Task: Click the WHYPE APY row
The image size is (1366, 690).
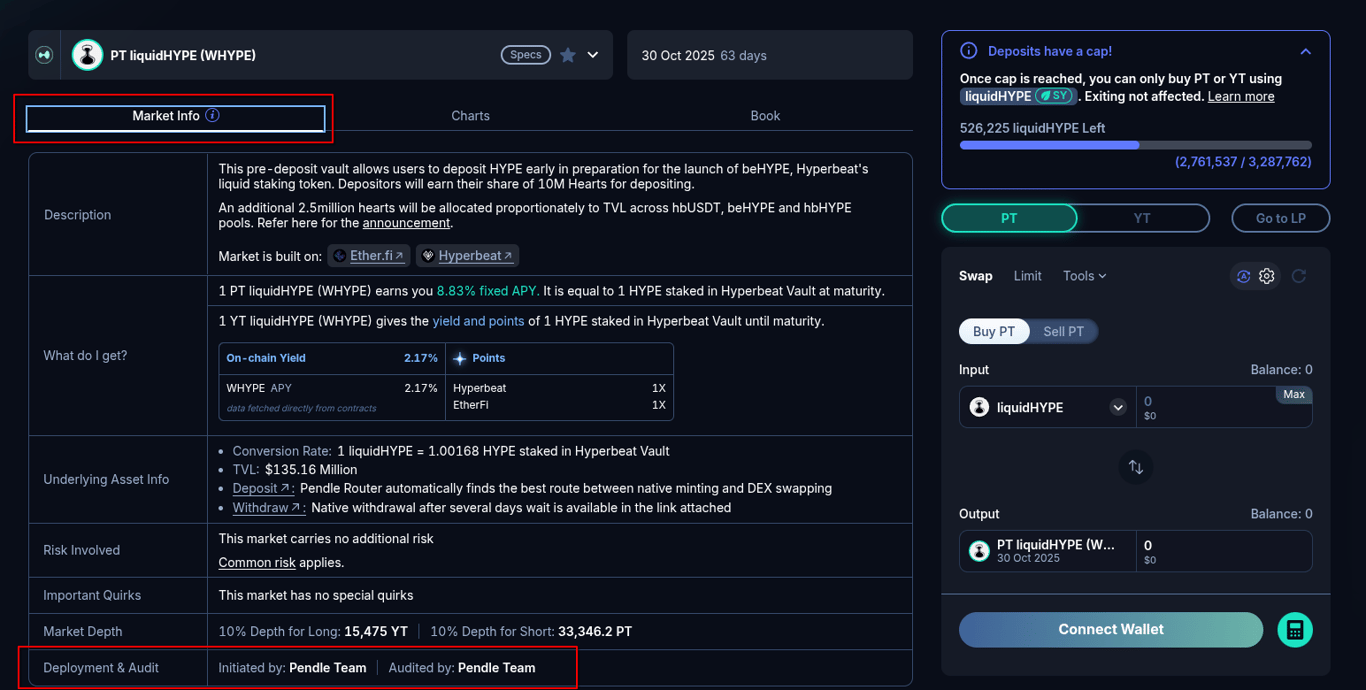Action: point(332,388)
